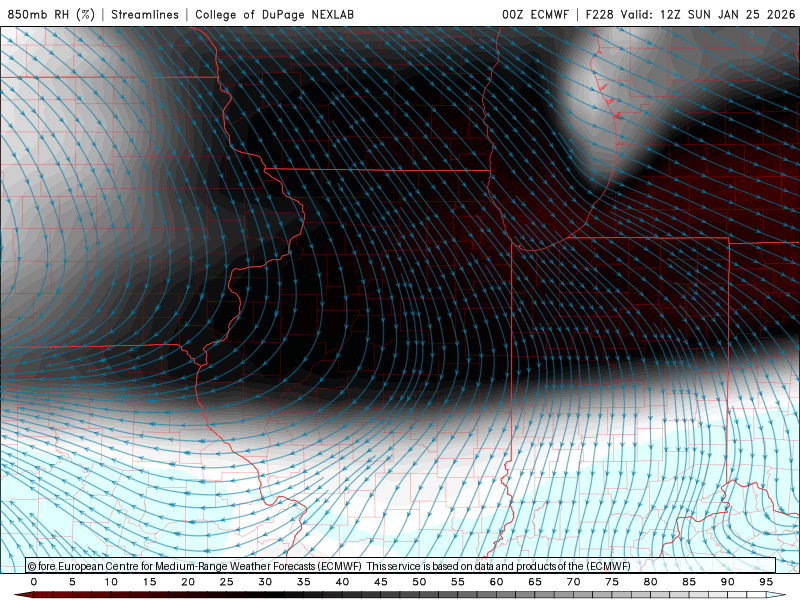Click the "60" colorbar scale label
This screenshot has width=800, height=600.
click(496, 582)
